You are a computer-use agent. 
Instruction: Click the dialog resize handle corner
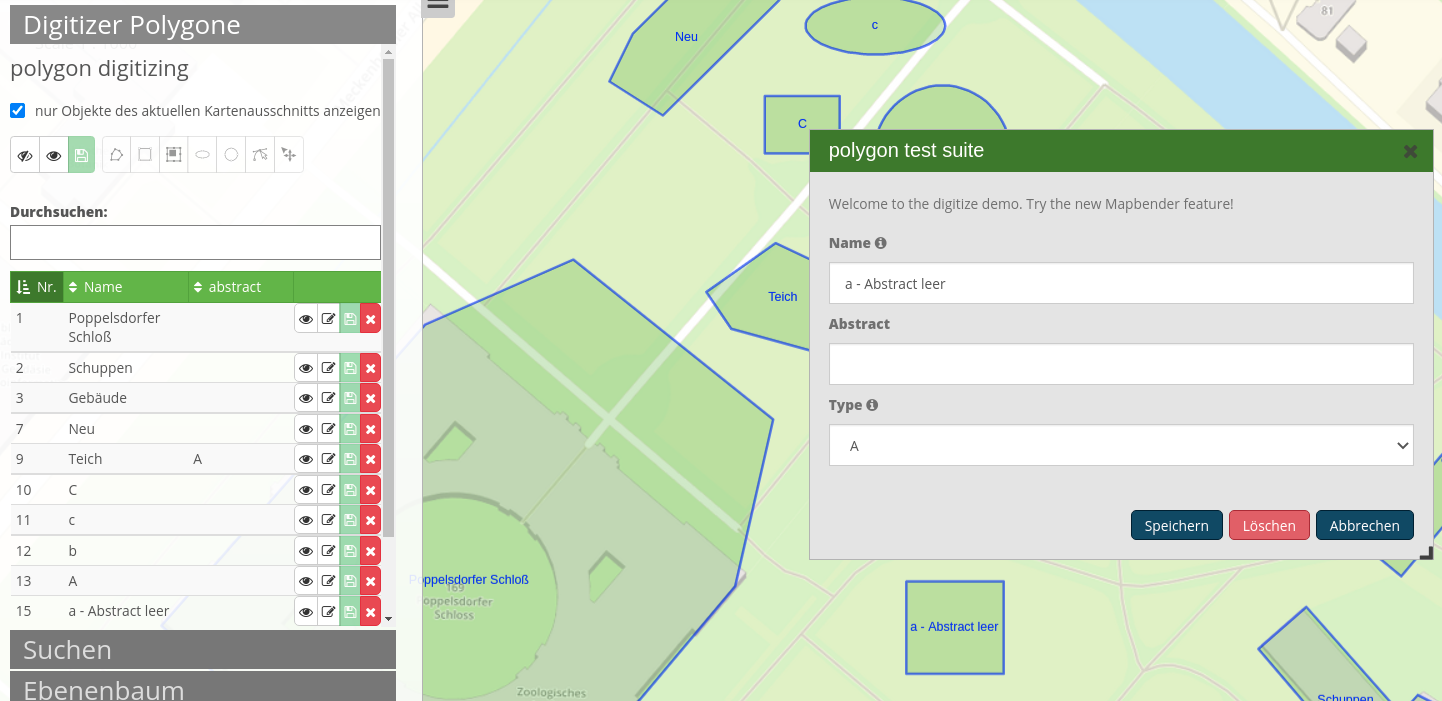click(x=1427, y=552)
